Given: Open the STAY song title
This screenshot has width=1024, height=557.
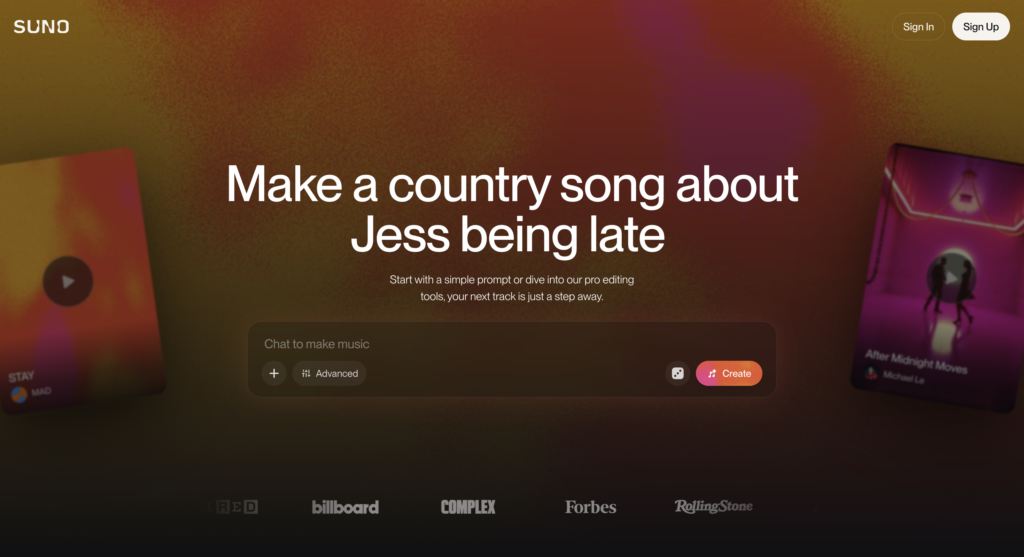Looking at the screenshot, I should tap(21, 377).
